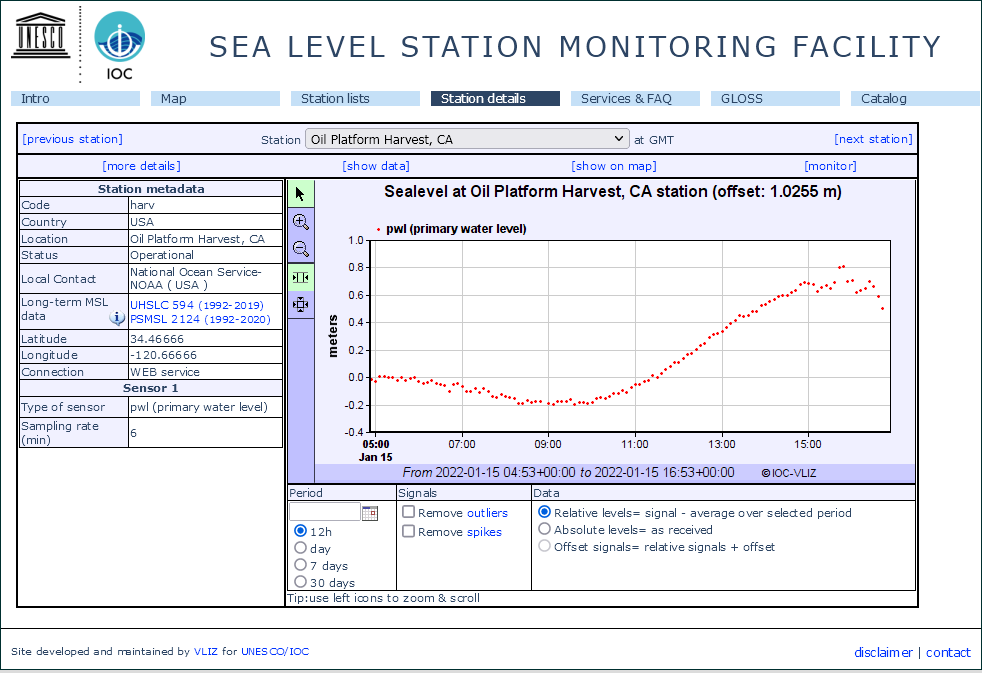Image resolution: width=982 pixels, height=673 pixels.
Task: Open the calendar date picker icon
Action: 370,513
